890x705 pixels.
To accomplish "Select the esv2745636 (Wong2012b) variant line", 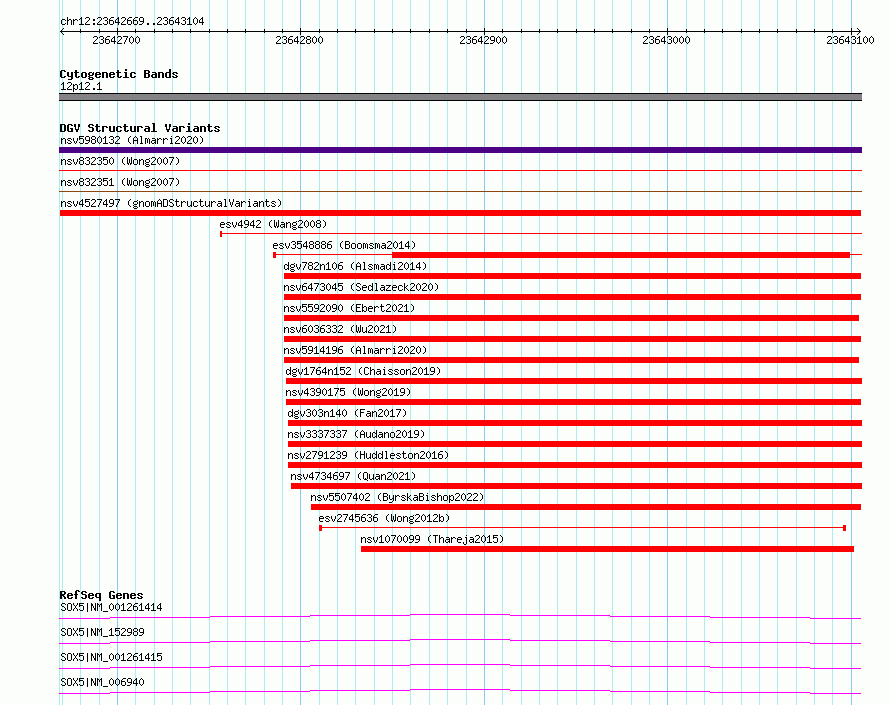I will [582, 528].
